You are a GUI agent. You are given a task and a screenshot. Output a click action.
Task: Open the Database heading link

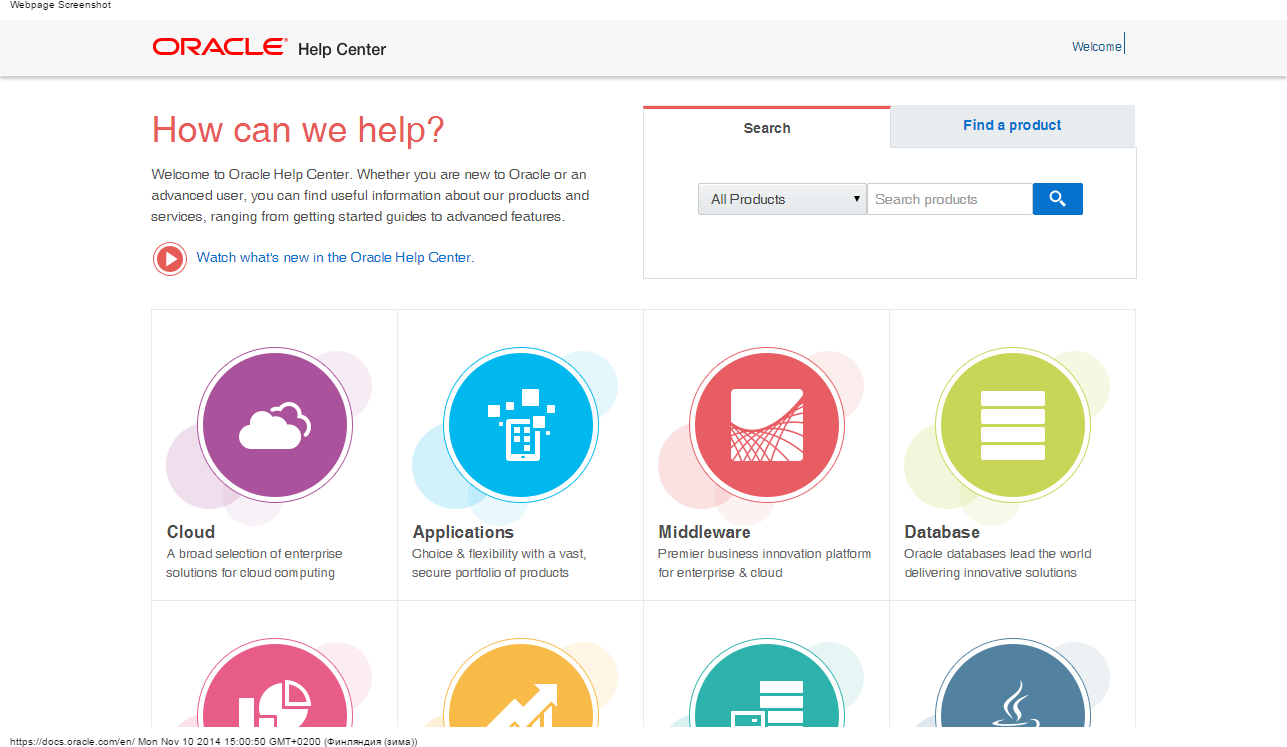[942, 532]
